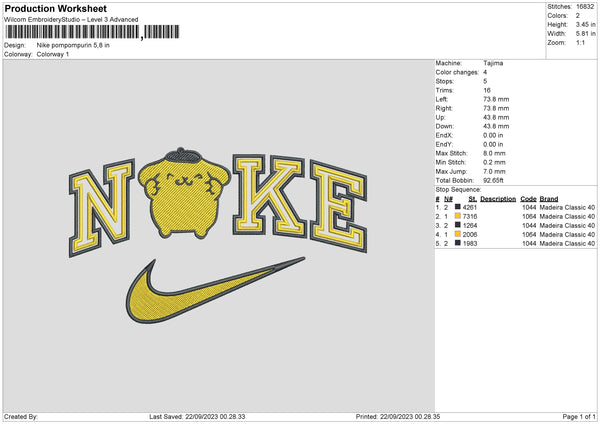Click the yellow swatch in stop row 2
The height and width of the screenshot is (424, 600).
(x=458, y=216)
